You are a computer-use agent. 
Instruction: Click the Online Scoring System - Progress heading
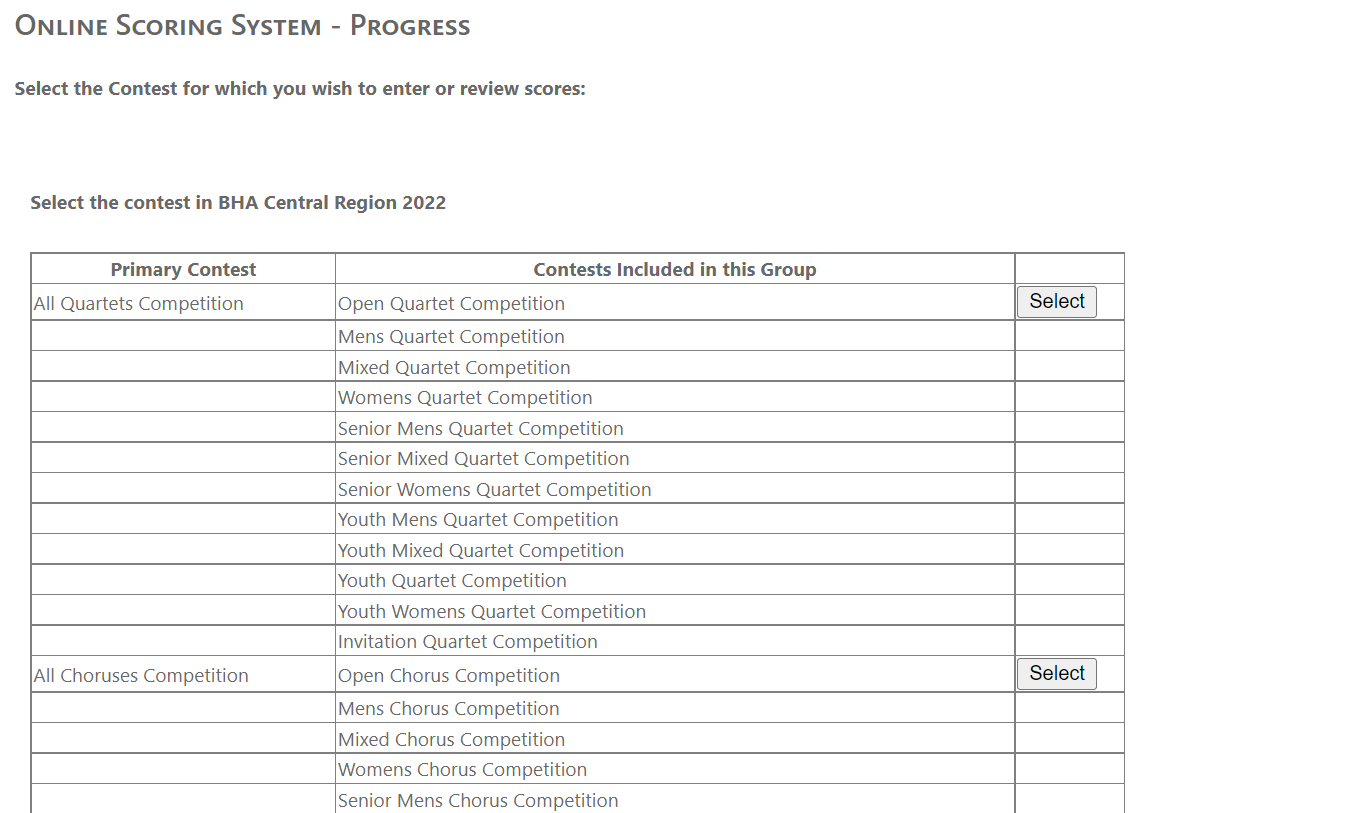pyautogui.click(x=242, y=26)
